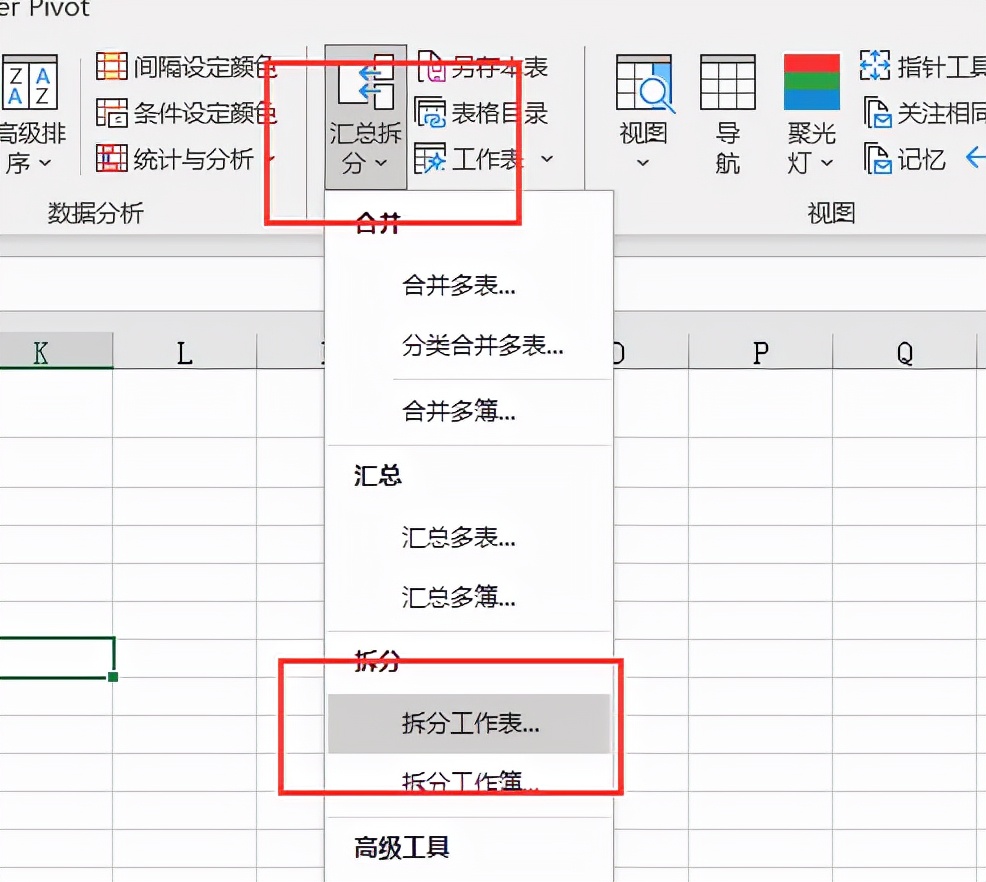Click the 导航 navigation grid icon
The height and width of the screenshot is (882, 986).
point(728,82)
